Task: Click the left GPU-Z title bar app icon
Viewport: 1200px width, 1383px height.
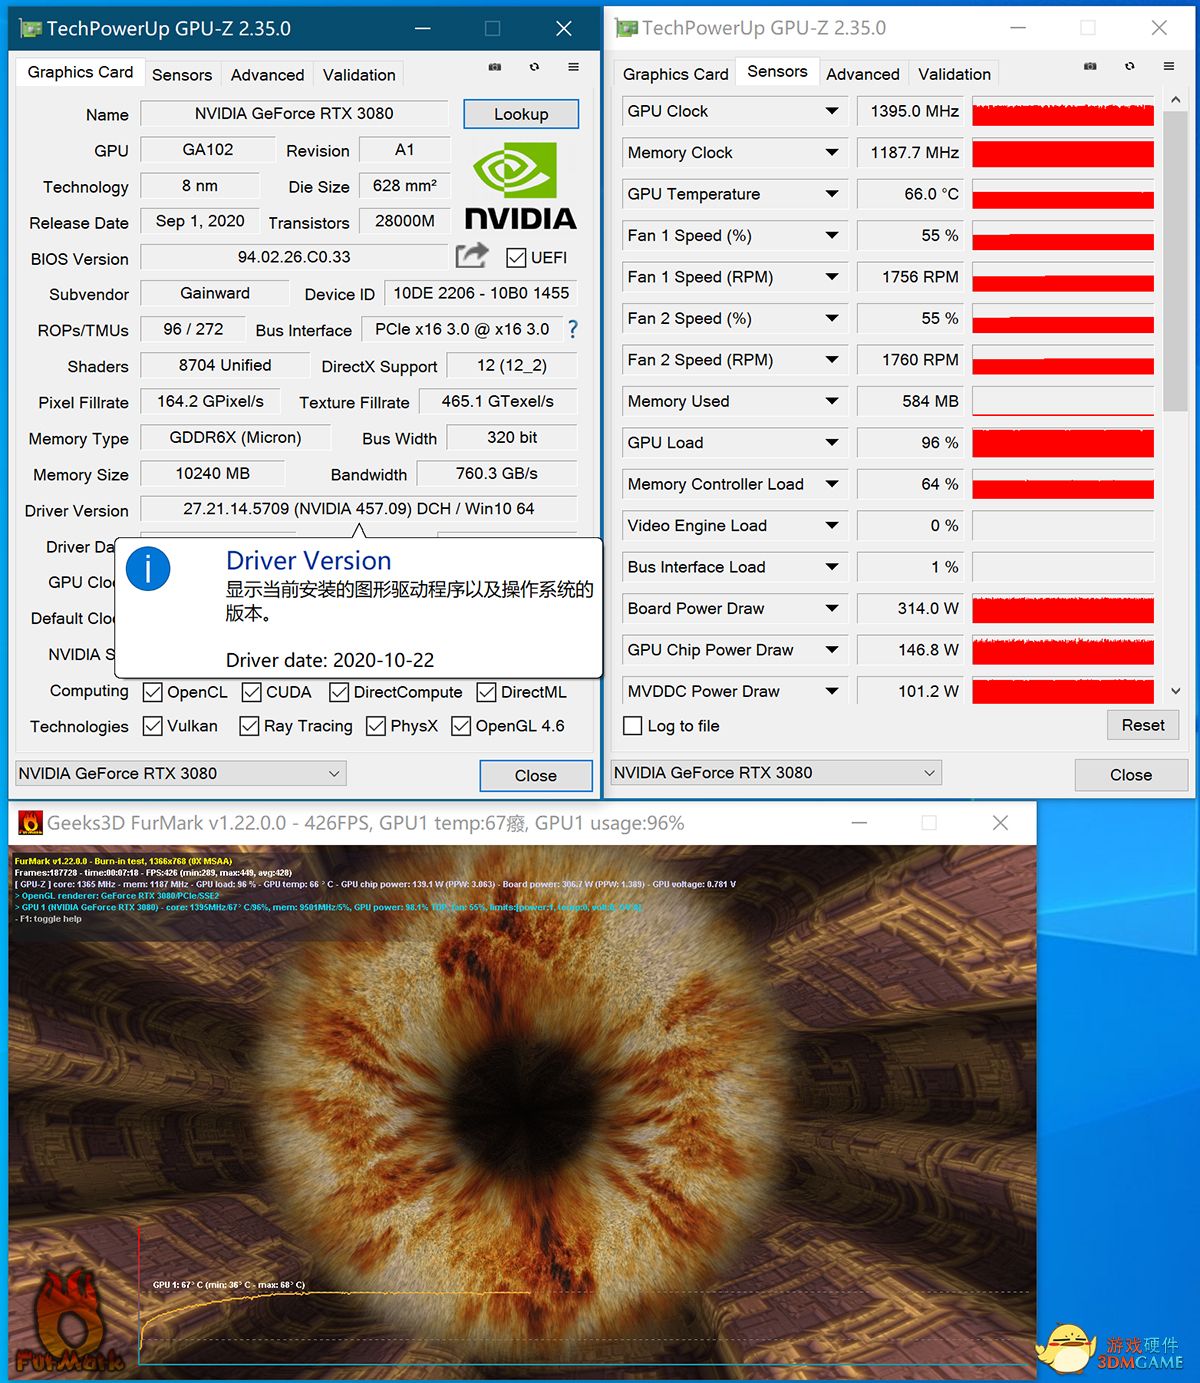Action: coord(31,28)
